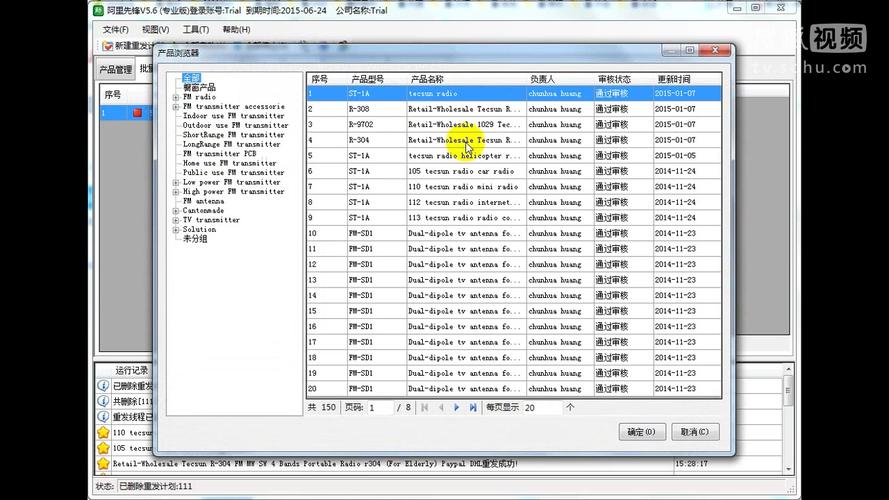Select the 未分组 tree item
889x500 pixels.
coord(195,239)
